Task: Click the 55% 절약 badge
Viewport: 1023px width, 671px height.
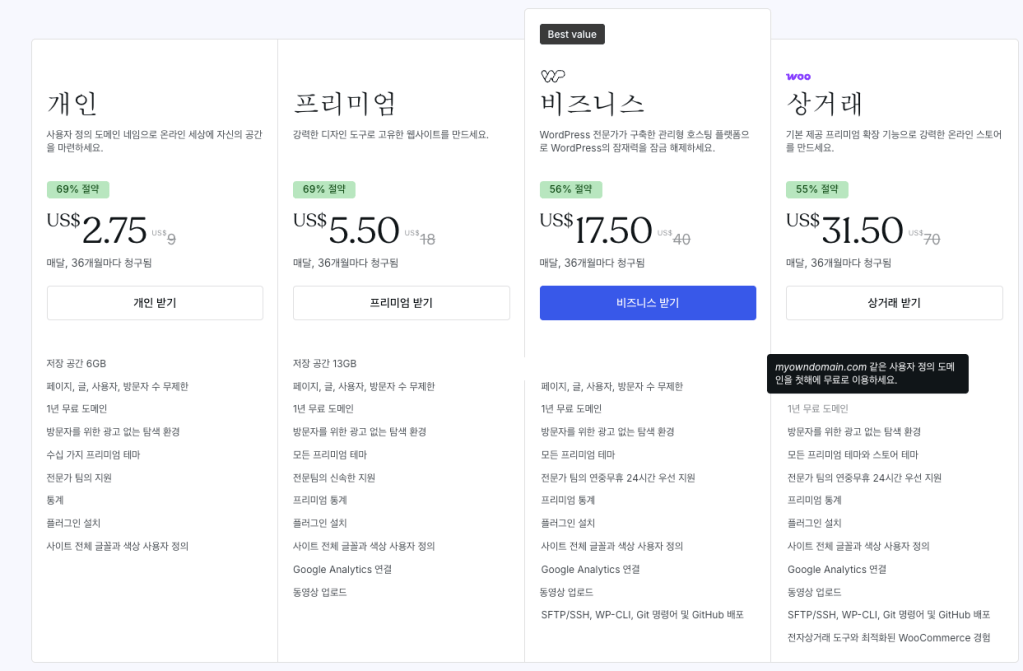Action: [x=817, y=189]
